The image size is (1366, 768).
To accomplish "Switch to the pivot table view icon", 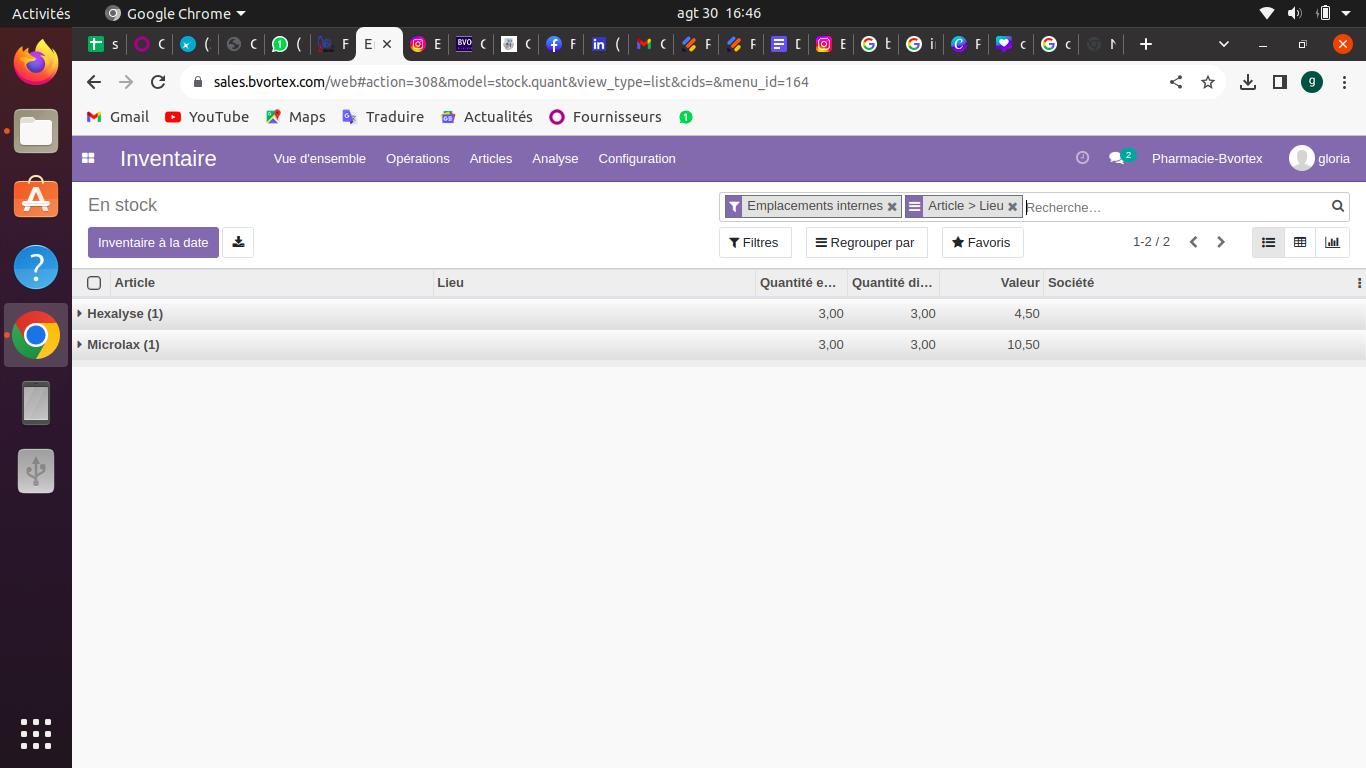I will 1300,242.
